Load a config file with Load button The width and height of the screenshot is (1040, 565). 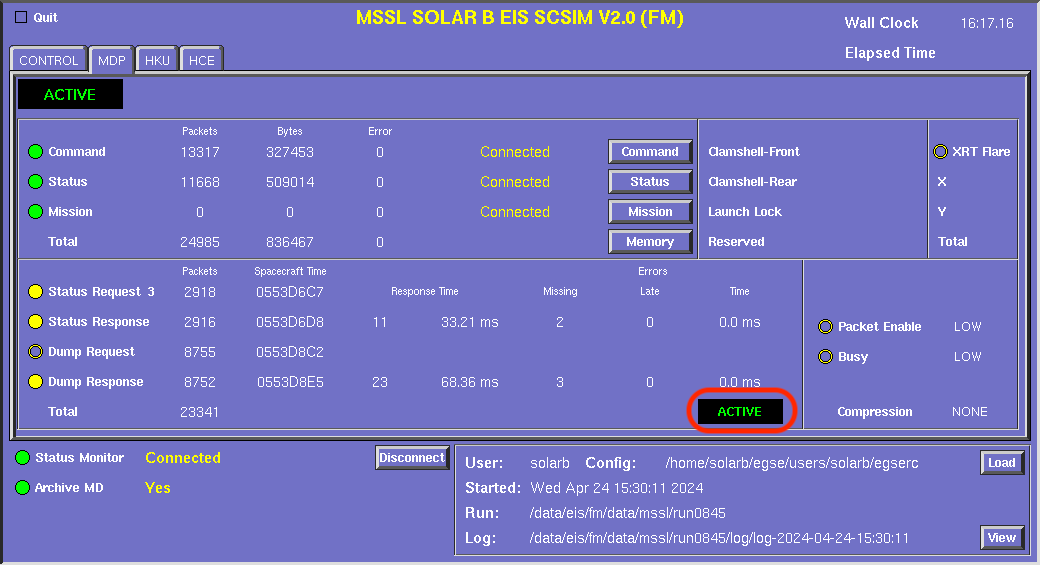coord(1002,462)
